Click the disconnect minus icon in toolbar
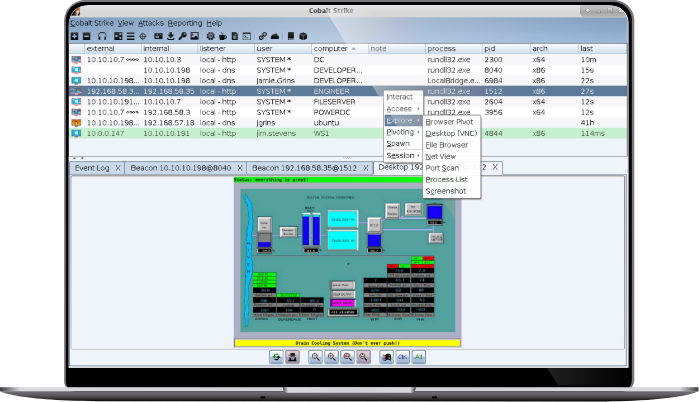Image resolution: width=699 pixels, height=402 pixels. 86,36
